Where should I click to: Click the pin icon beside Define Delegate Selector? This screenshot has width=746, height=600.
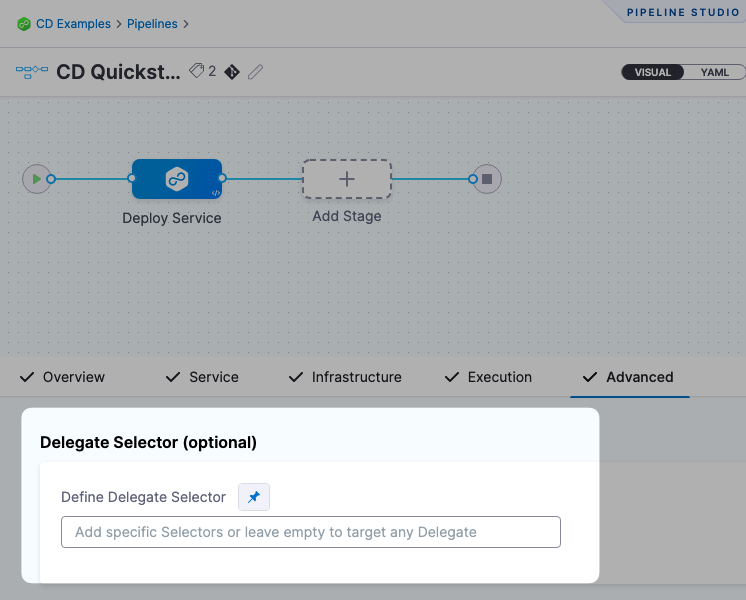pos(254,497)
